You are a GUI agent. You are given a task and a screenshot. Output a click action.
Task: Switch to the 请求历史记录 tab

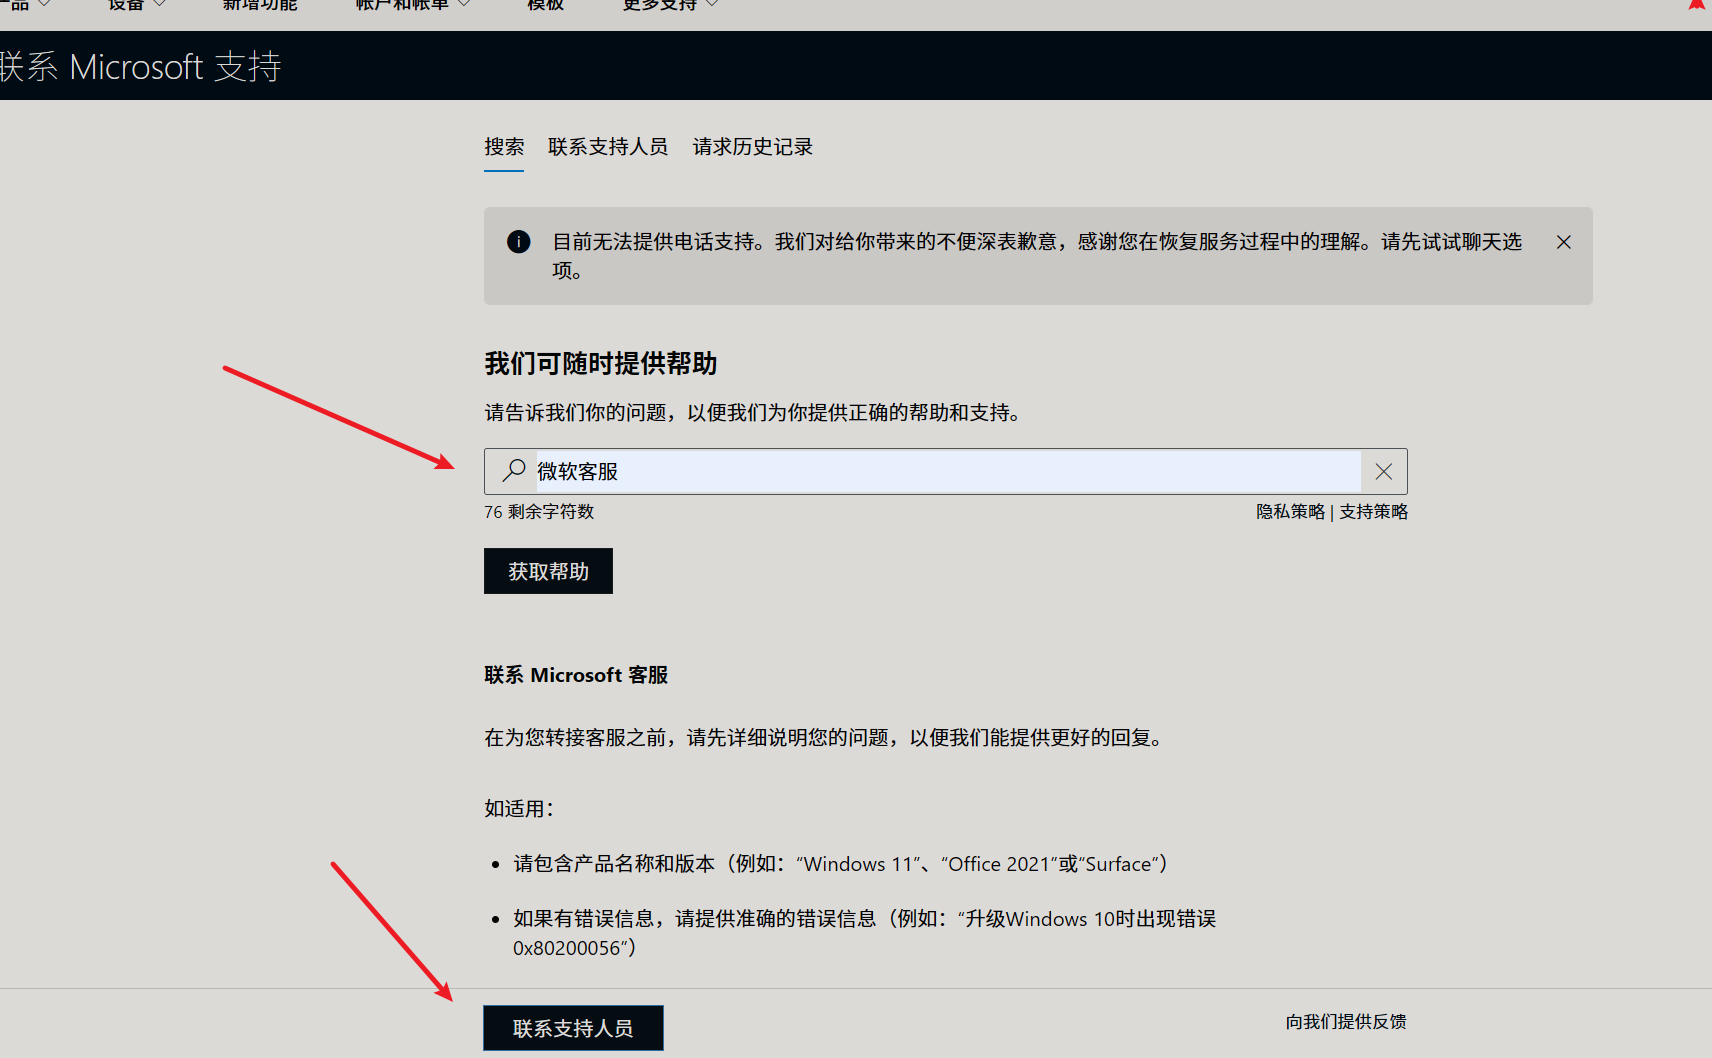coord(751,146)
